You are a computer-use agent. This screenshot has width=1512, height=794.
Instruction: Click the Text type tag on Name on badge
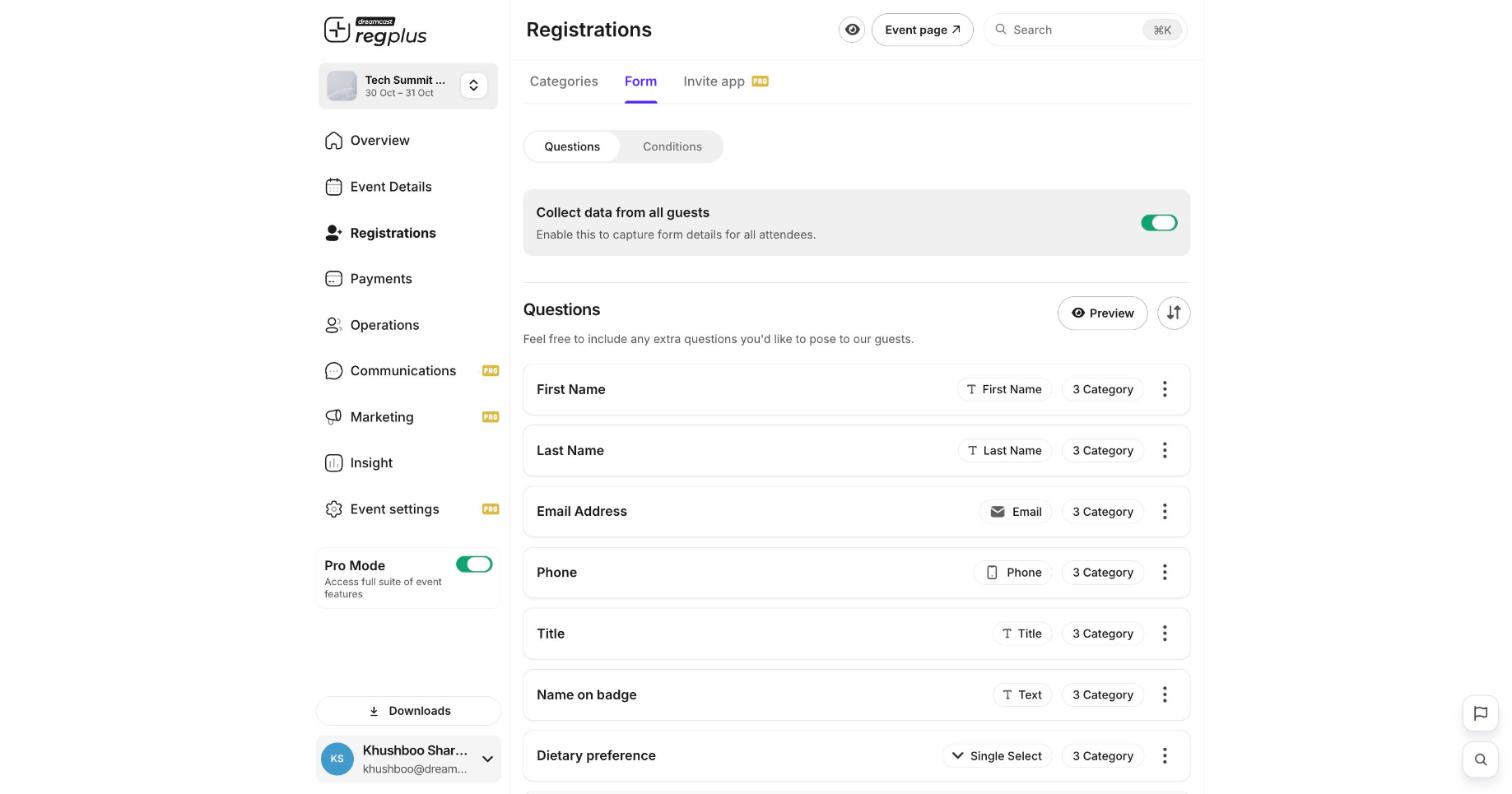pos(1022,694)
